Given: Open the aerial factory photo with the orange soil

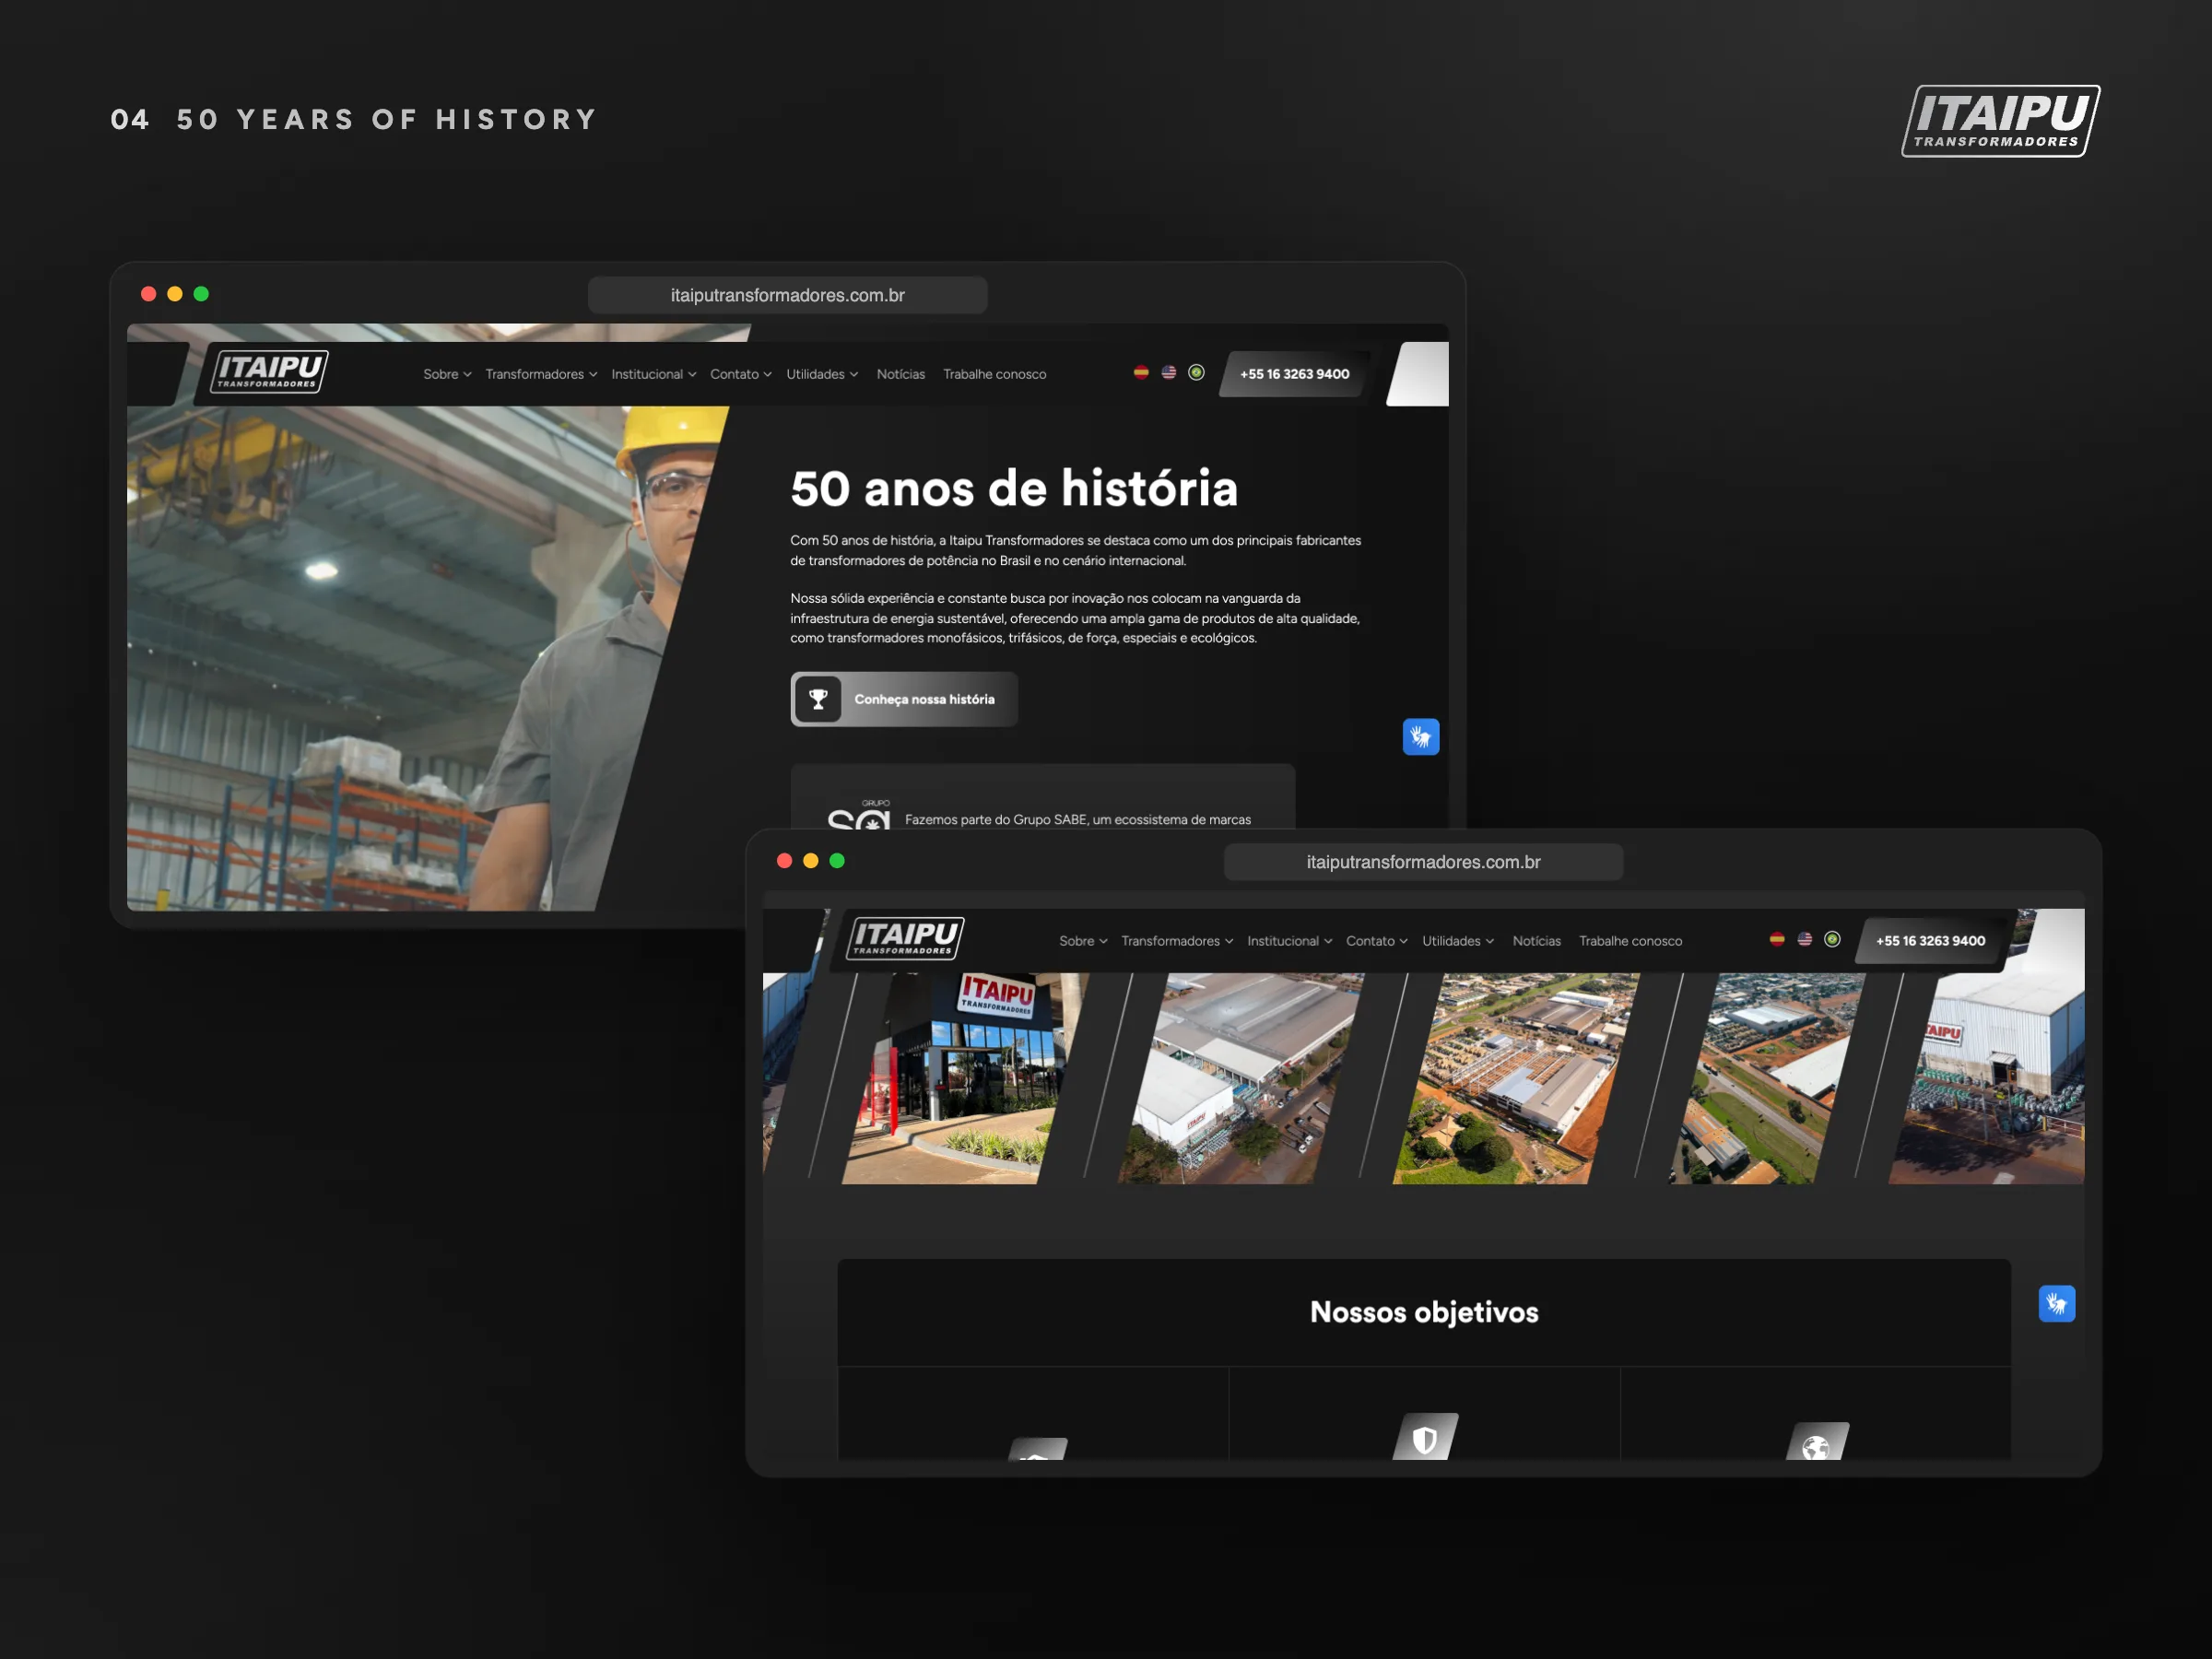Looking at the screenshot, I should point(1516,1078).
